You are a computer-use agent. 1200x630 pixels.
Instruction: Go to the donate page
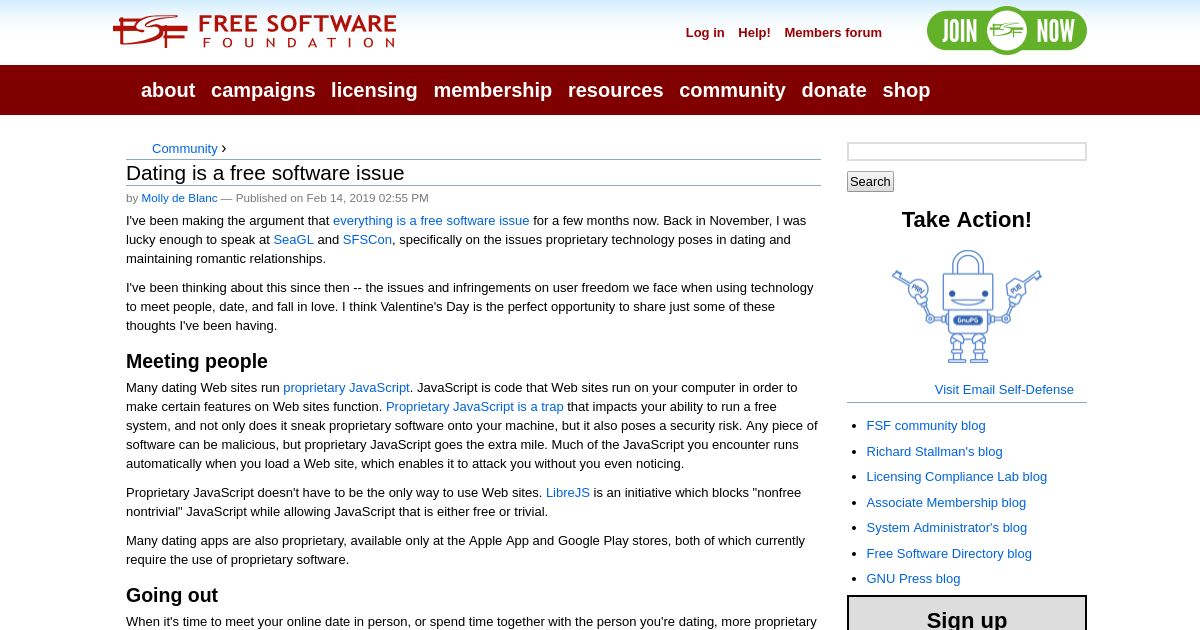point(834,90)
